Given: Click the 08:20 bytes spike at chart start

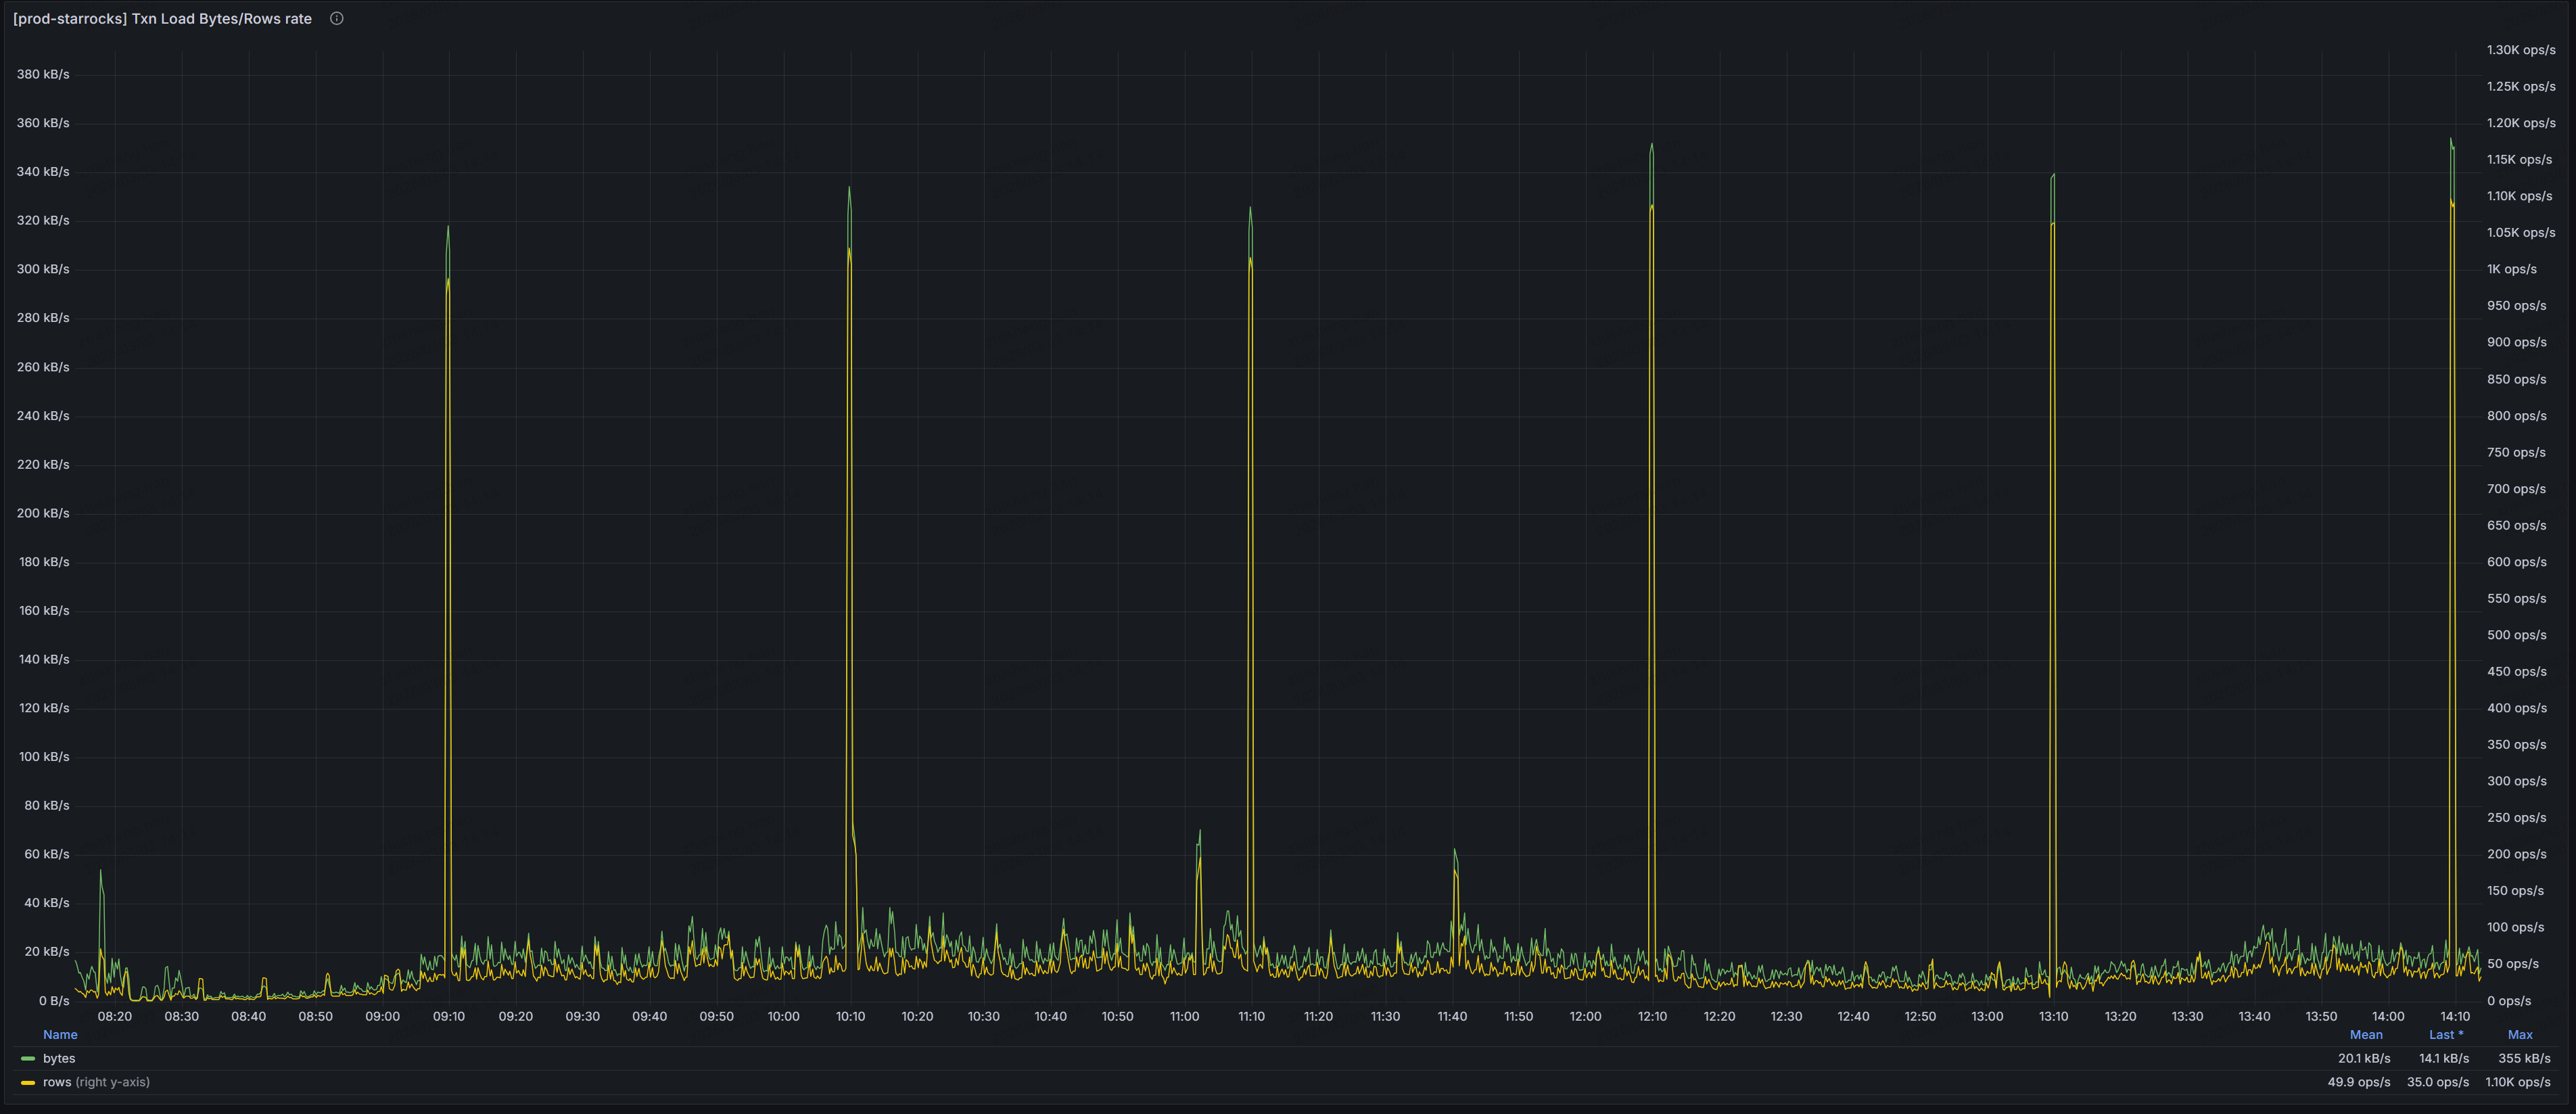Looking at the screenshot, I should pos(100,872).
